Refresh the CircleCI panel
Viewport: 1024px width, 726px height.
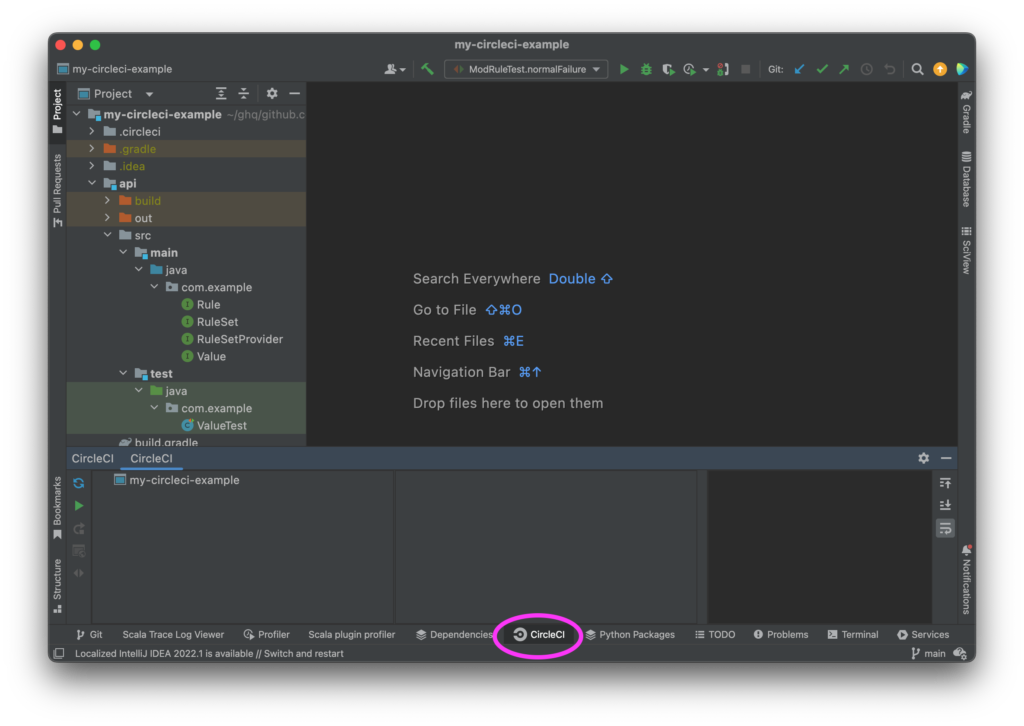[79, 483]
